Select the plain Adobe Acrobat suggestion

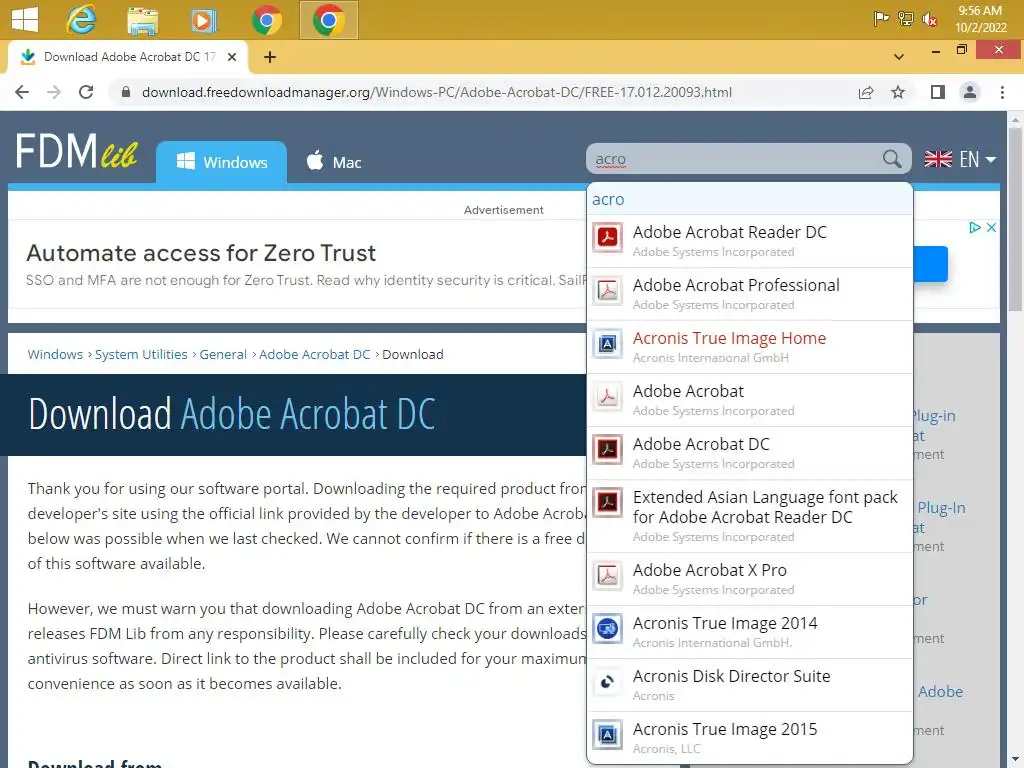pos(750,400)
